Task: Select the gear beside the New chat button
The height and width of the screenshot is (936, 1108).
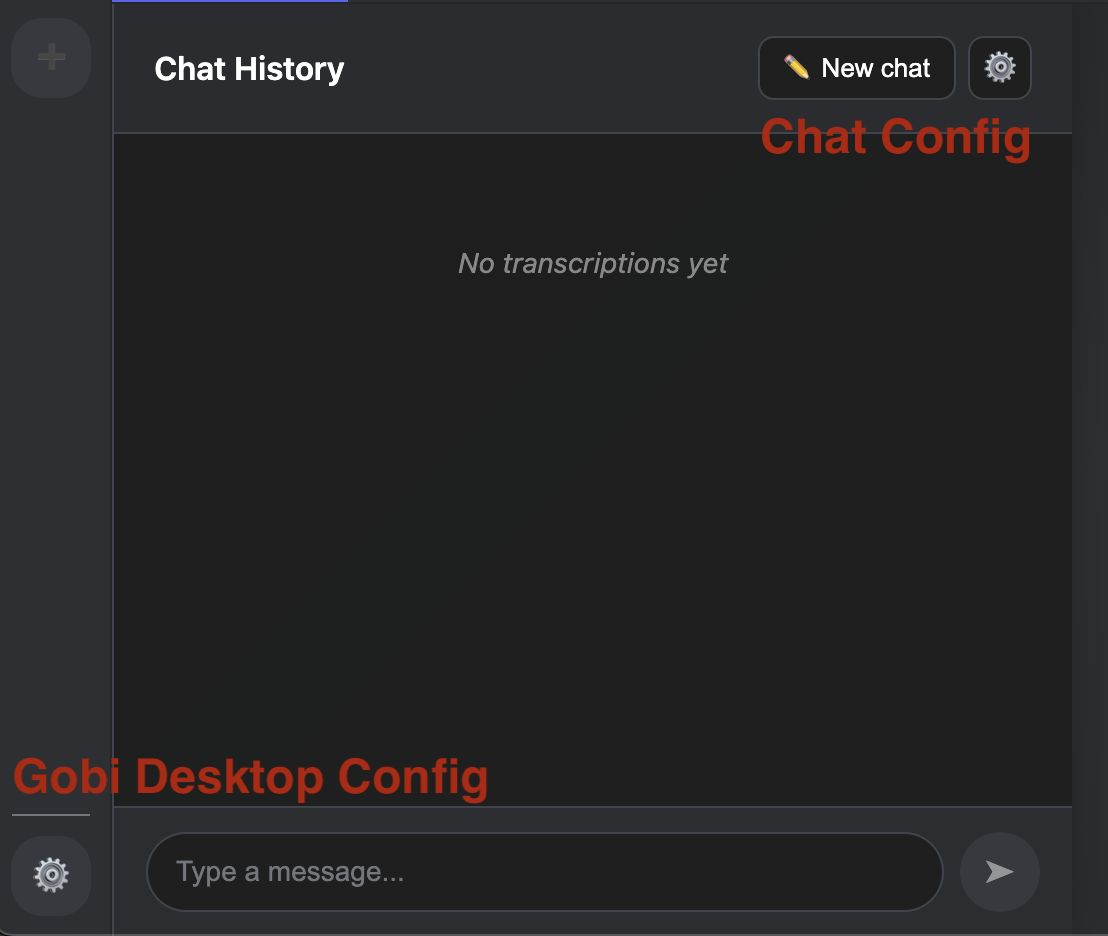Action: point(999,67)
